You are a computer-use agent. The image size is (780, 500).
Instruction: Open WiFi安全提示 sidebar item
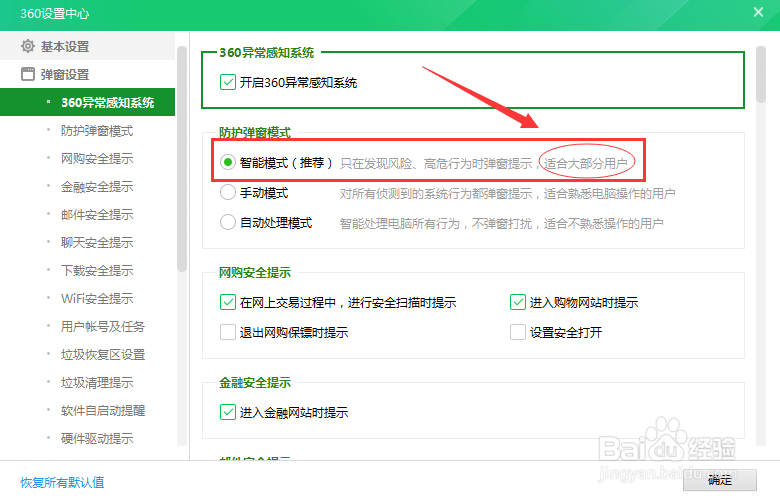[x=97, y=299]
